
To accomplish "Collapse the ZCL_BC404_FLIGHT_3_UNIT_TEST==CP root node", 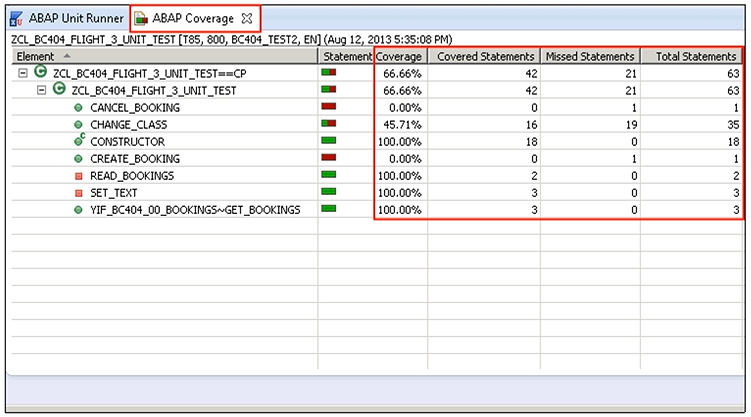I will point(23,73).
